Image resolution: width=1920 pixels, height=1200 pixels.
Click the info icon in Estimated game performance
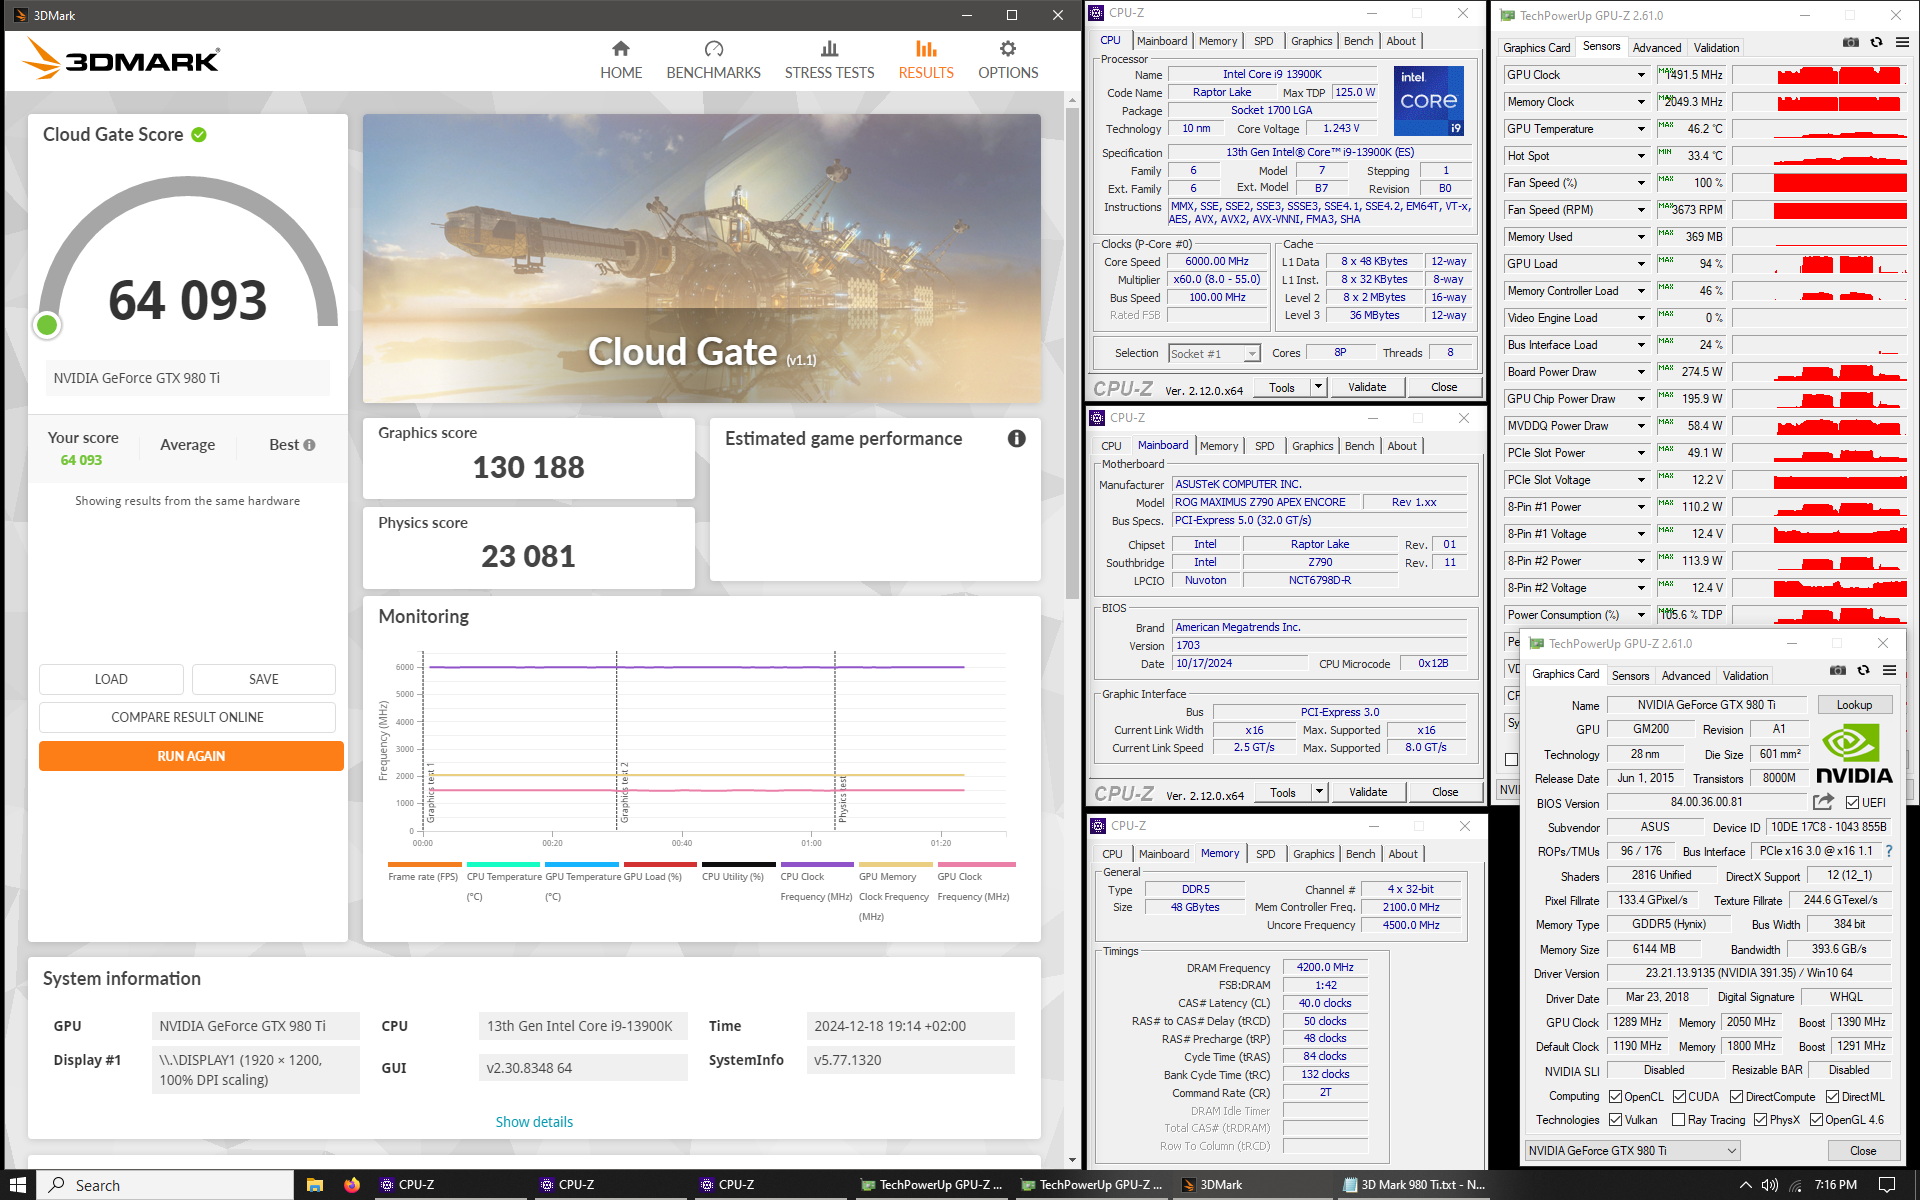pyautogui.click(x=1017, y=438)
